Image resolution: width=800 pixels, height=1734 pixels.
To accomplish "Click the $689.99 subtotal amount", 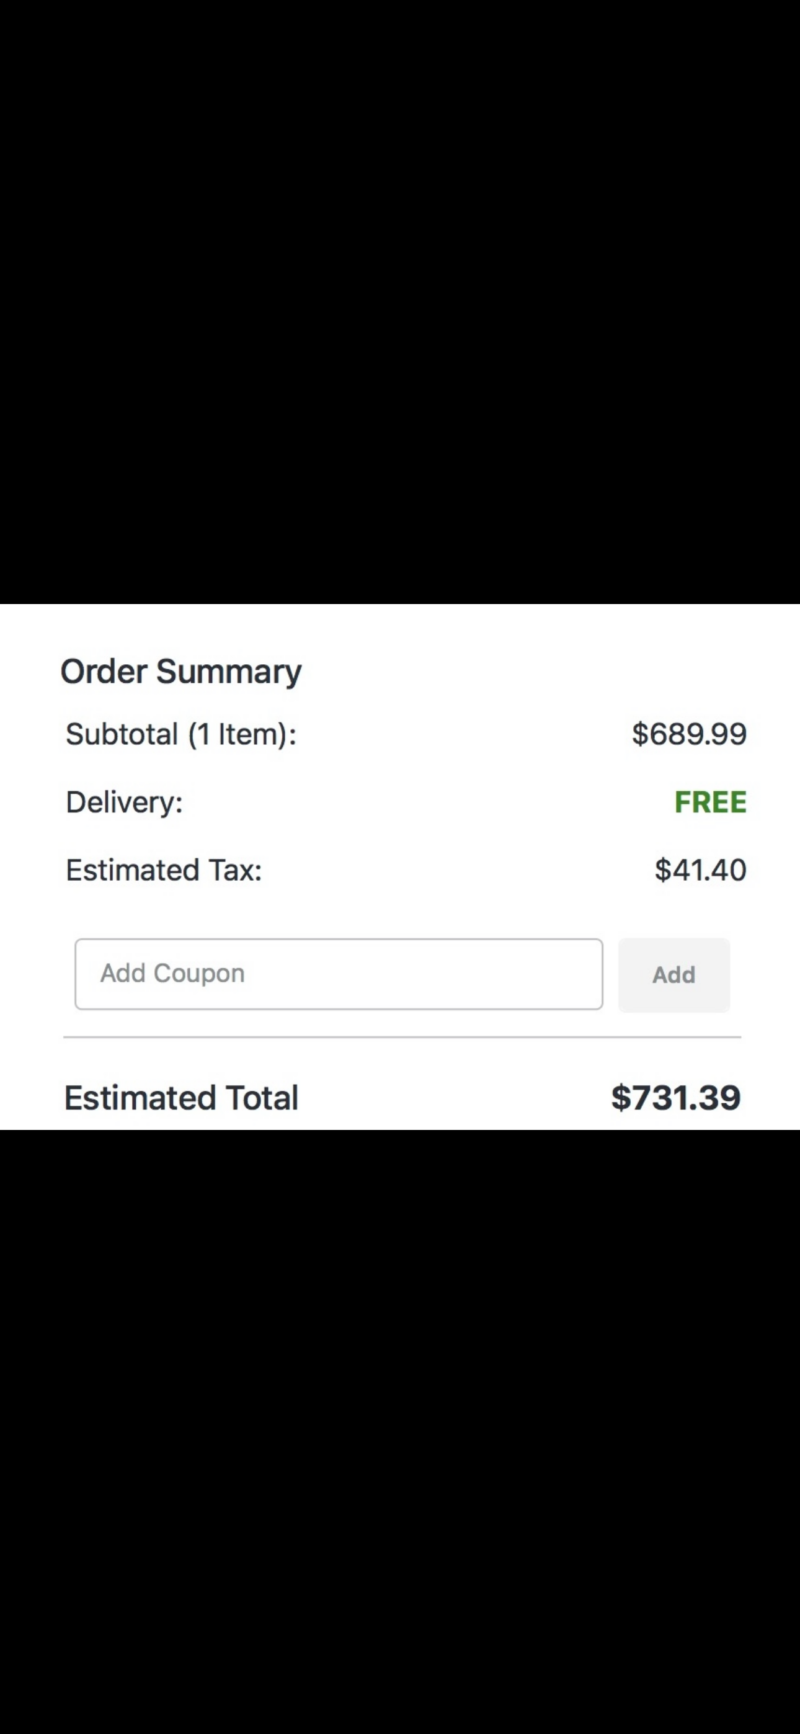I will 689,734.
